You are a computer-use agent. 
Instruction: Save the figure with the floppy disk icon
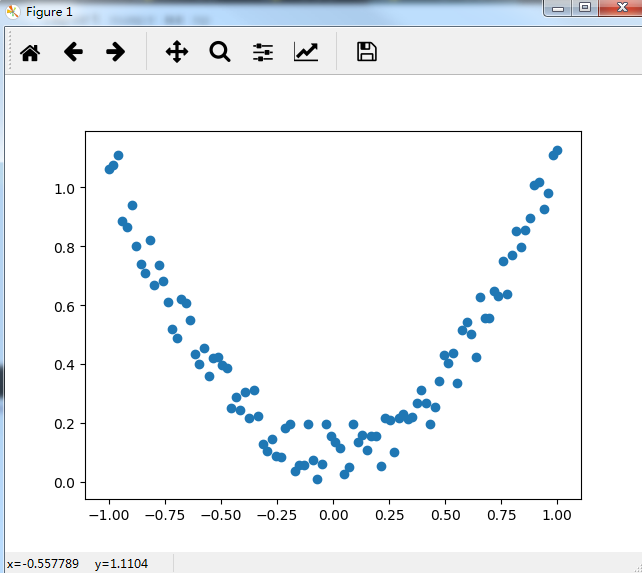pos(366,52)
